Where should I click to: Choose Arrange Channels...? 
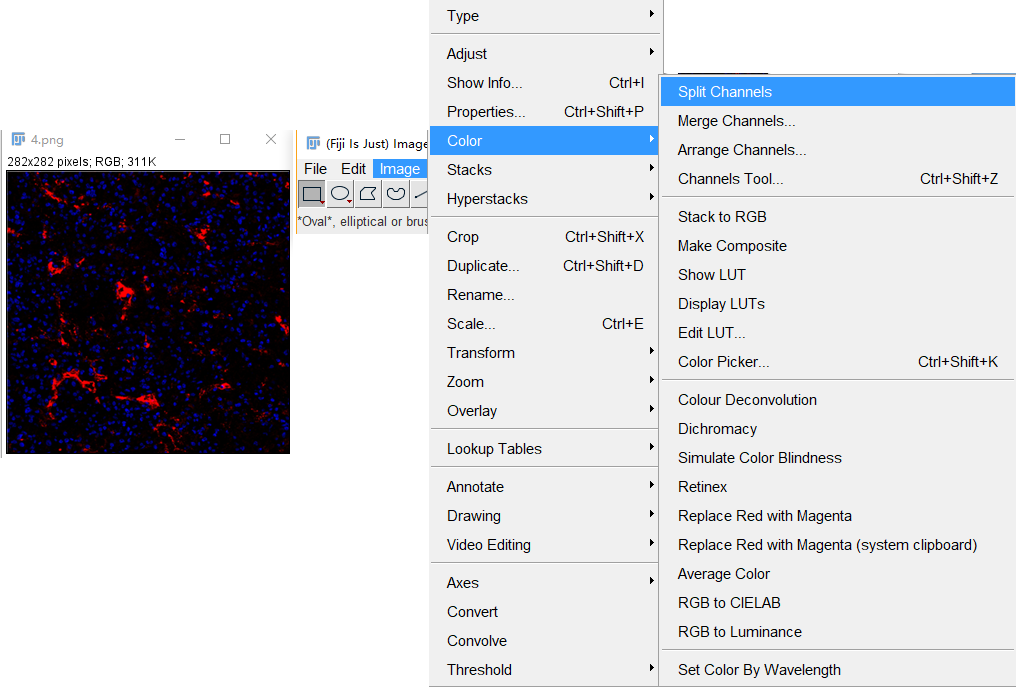[838, 150]
